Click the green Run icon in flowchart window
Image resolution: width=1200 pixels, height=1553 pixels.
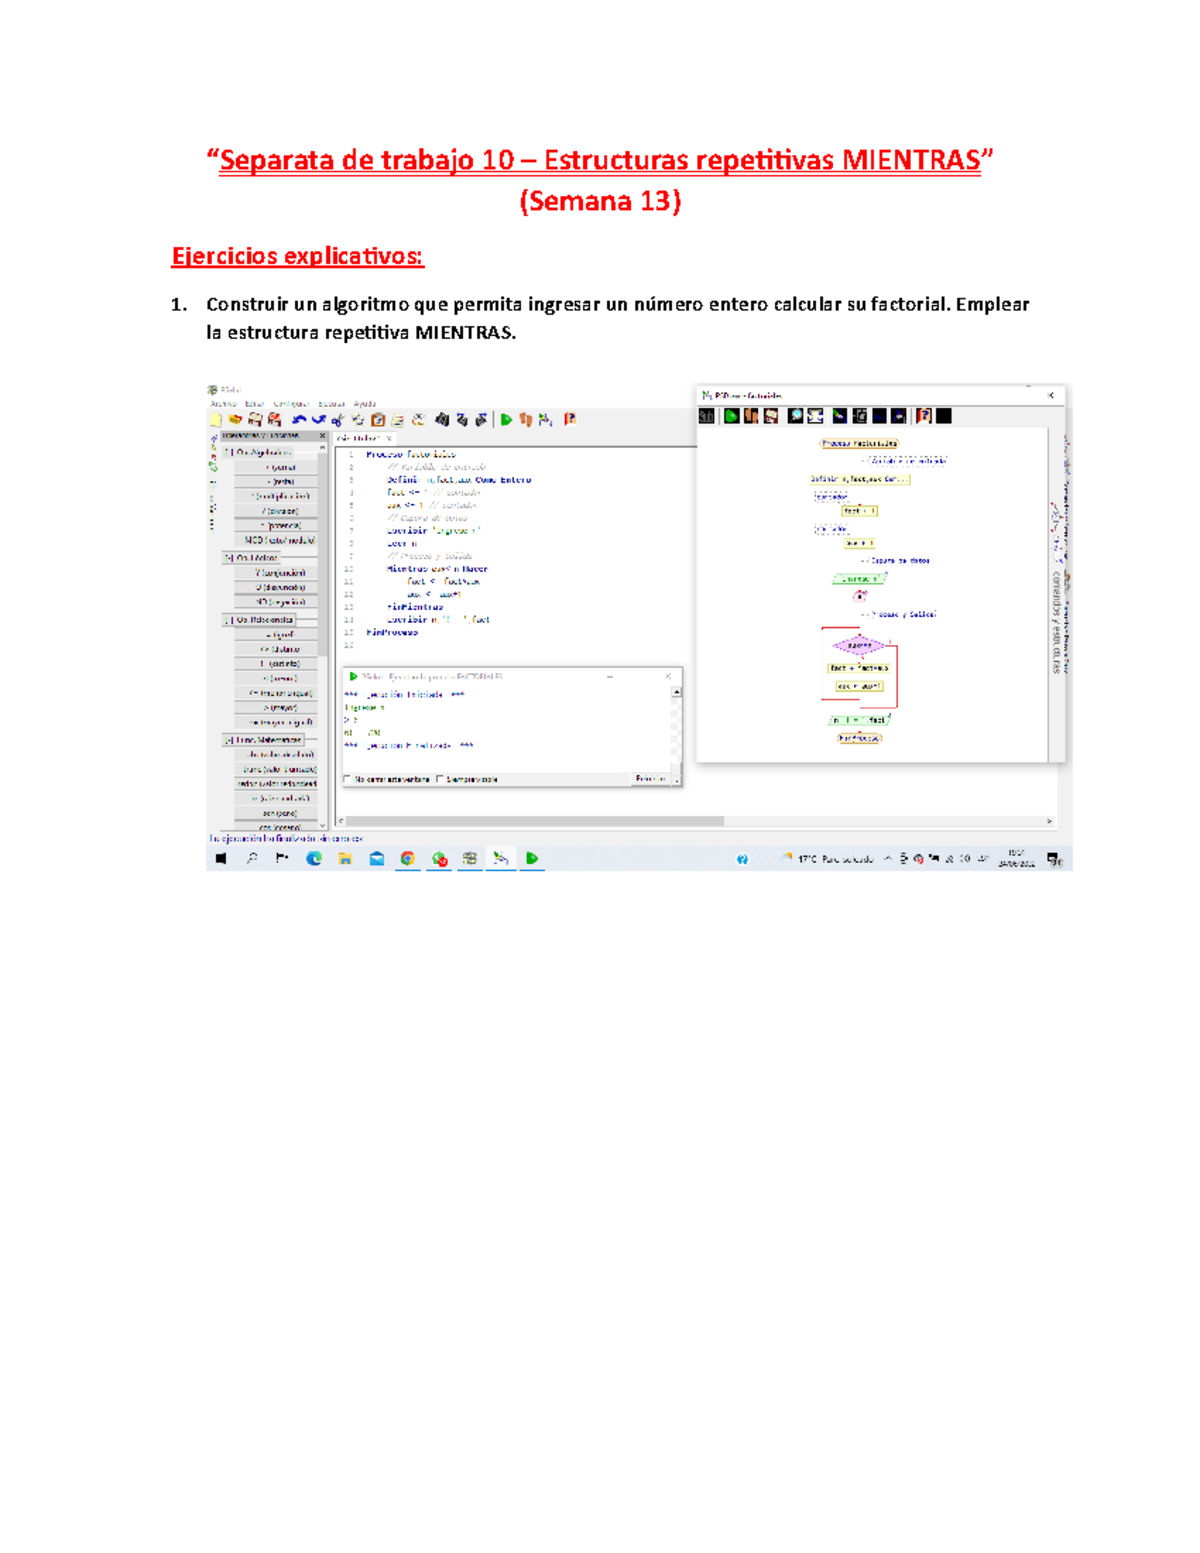click(732, 416)
